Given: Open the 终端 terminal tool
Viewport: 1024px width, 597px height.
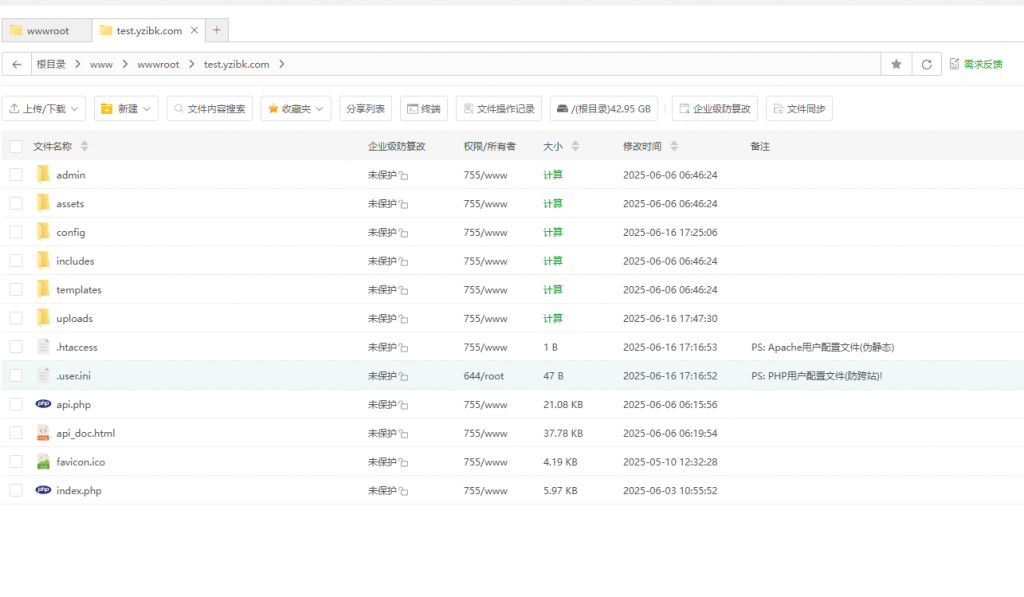Looking at the screenshot, I should 423,109.
